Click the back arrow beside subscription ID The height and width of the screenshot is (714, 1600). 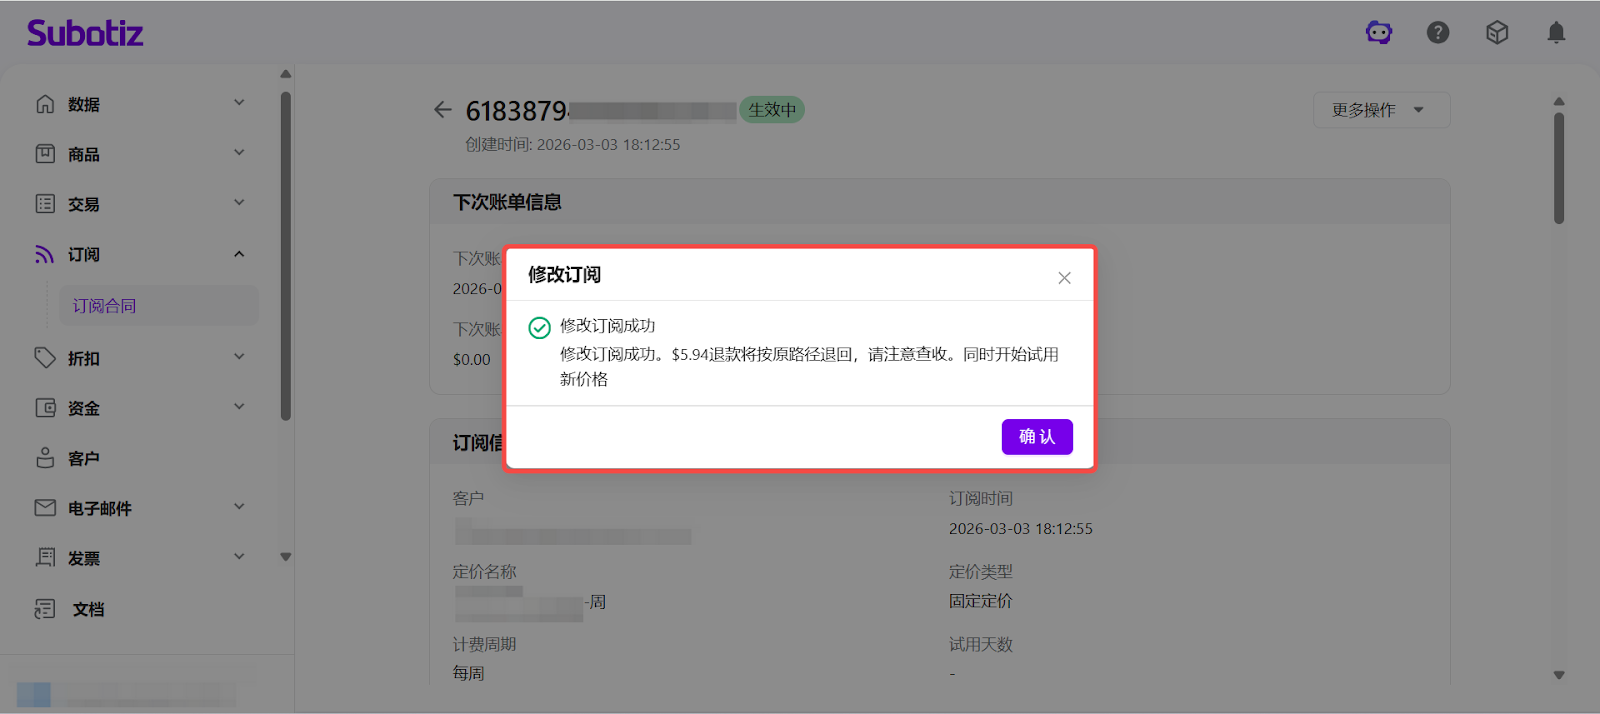click(x=443, y=110)
